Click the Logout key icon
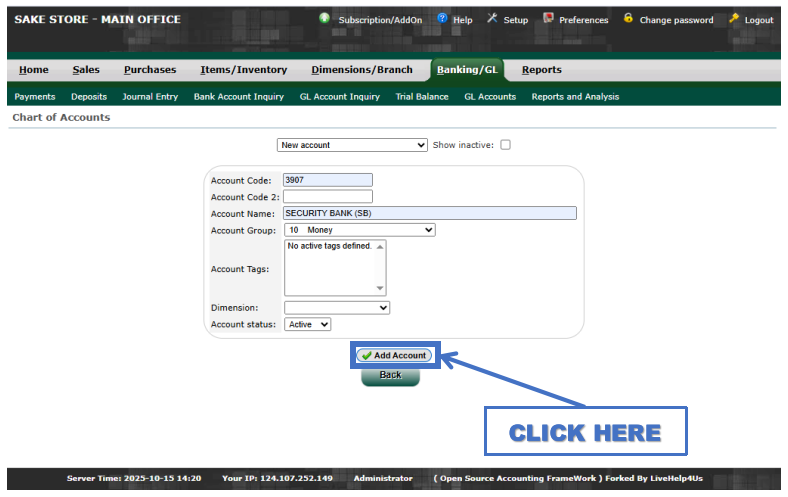 (x=734, y=19)
